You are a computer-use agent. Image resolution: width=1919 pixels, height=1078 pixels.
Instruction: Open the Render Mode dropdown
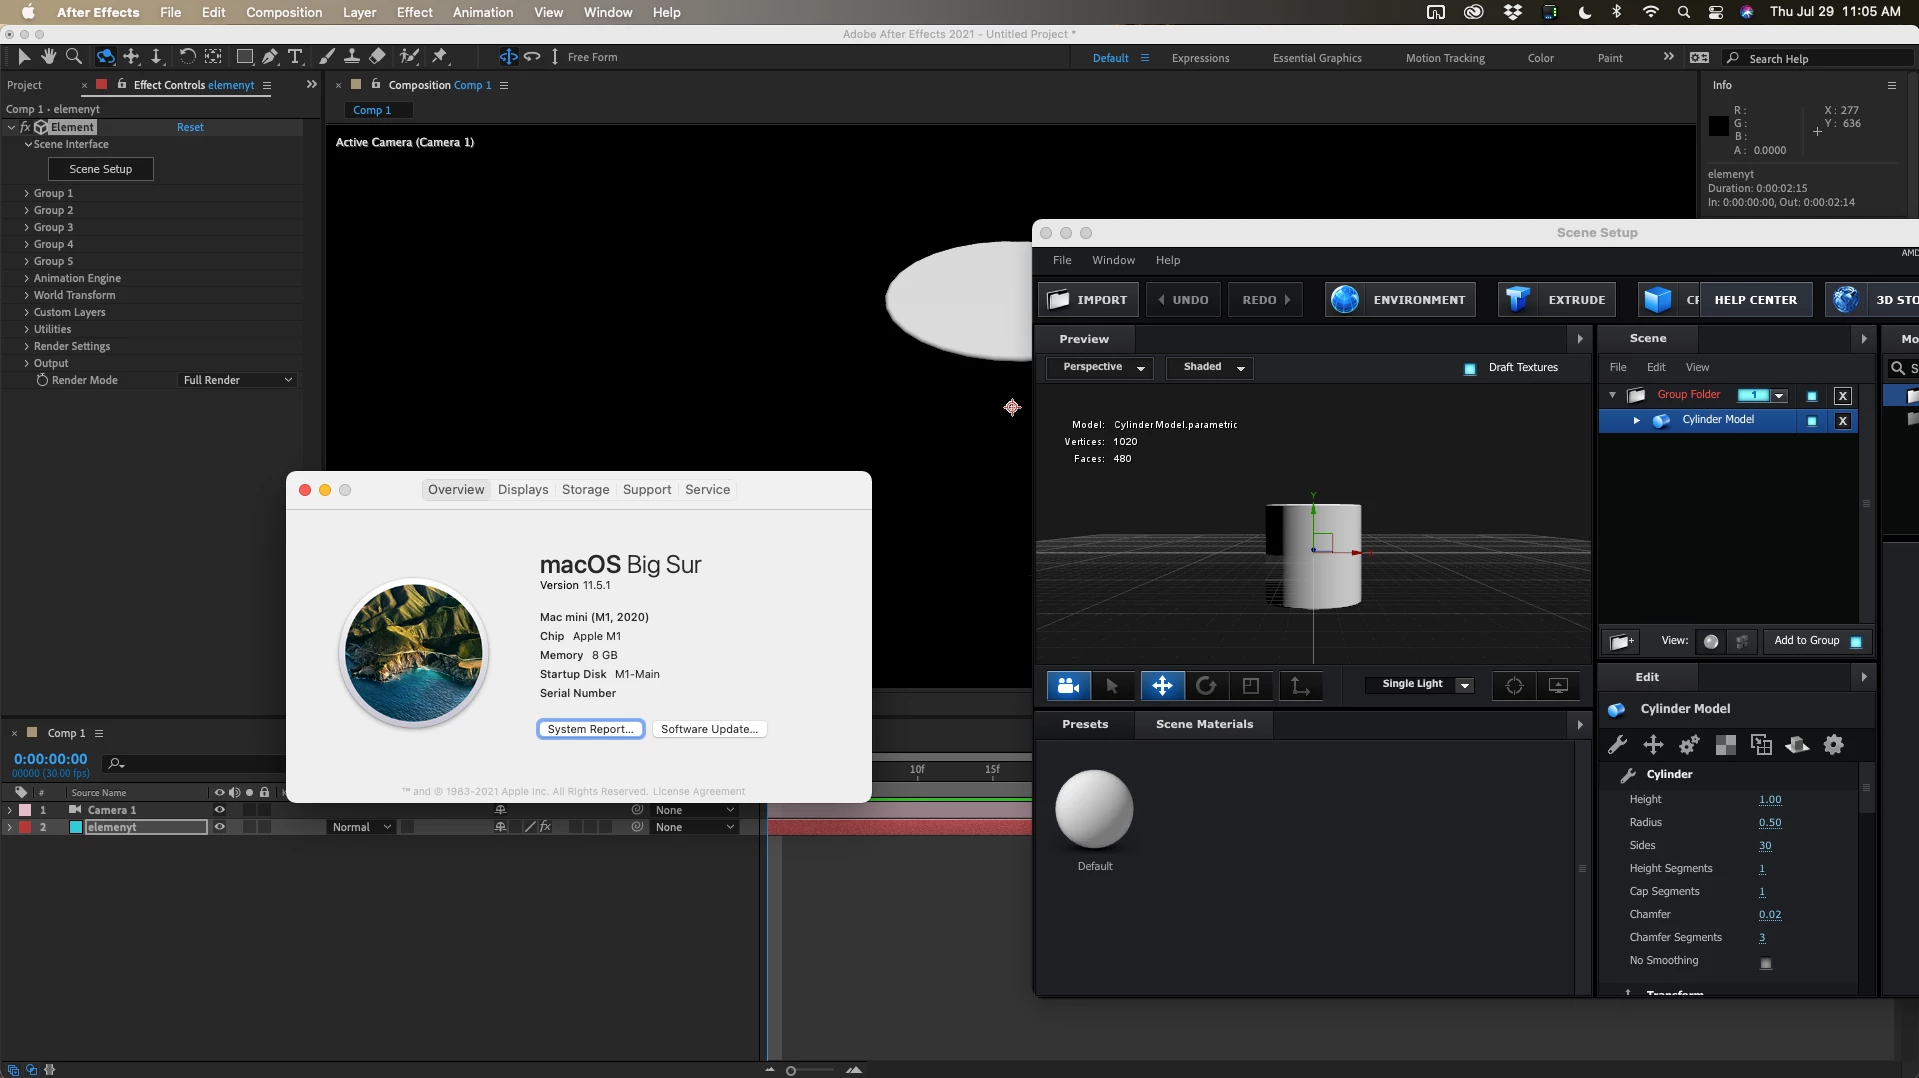(237, 380)
